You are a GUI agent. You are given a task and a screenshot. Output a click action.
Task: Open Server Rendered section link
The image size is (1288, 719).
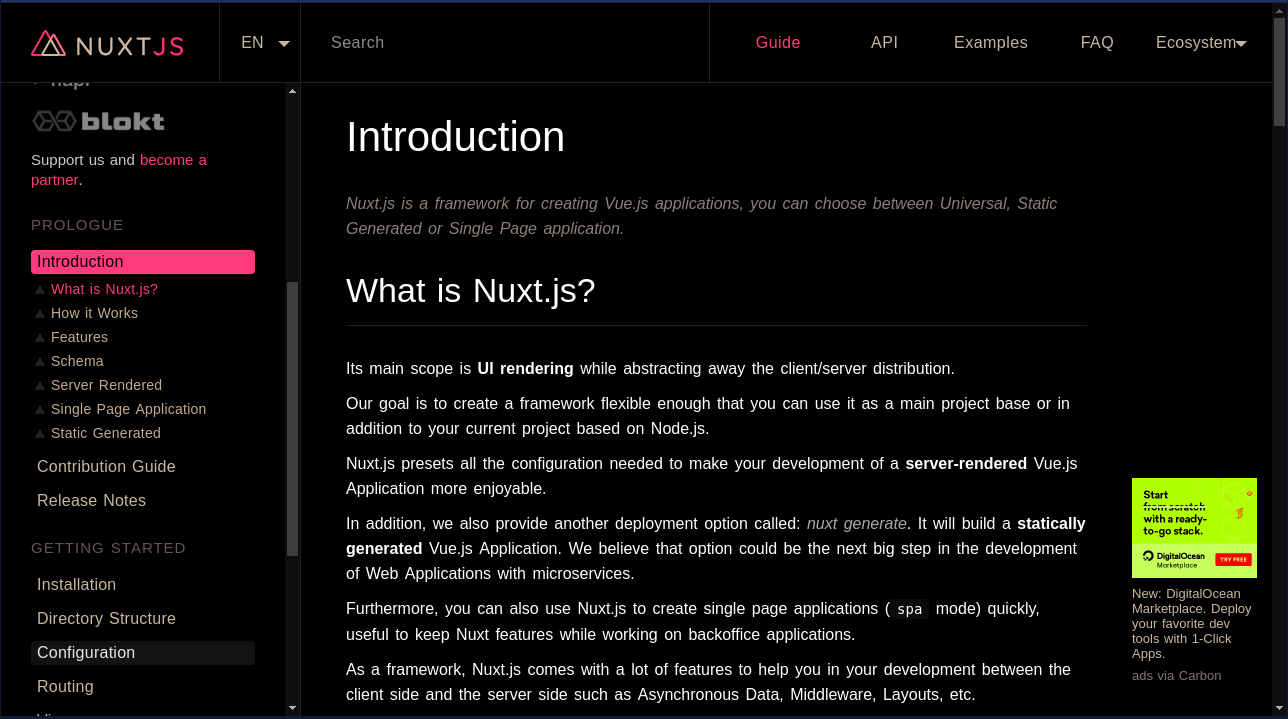click(106, 385)
